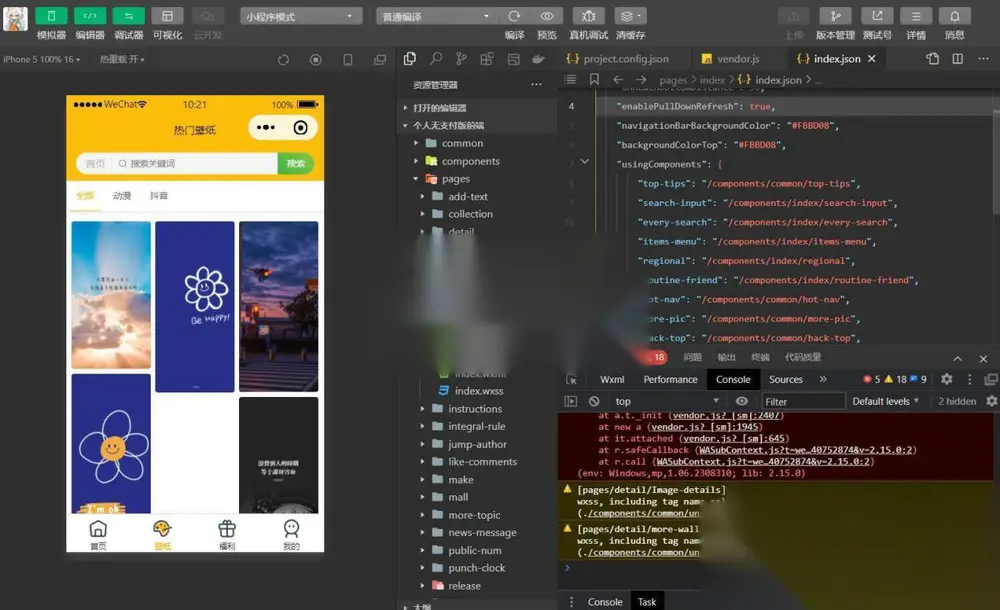This screenshot has width=1000, height=610.
Task: Open the 测试号 test account button
Action: coord(877,16)
